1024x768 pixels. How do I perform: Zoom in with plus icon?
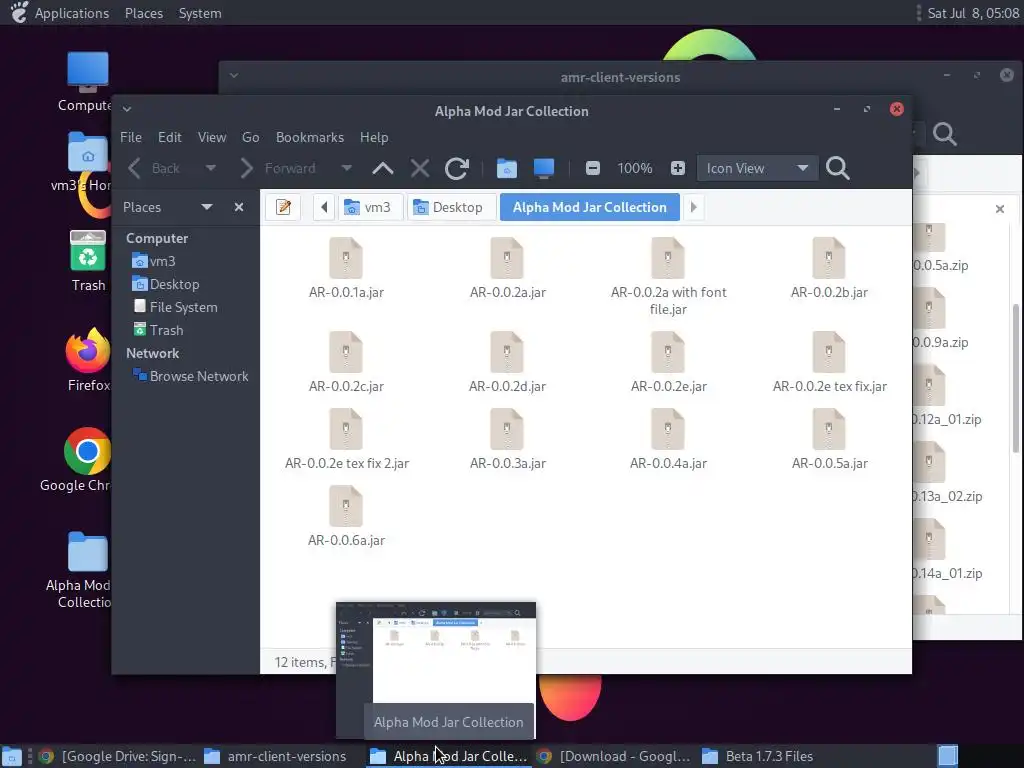[678, 168]
